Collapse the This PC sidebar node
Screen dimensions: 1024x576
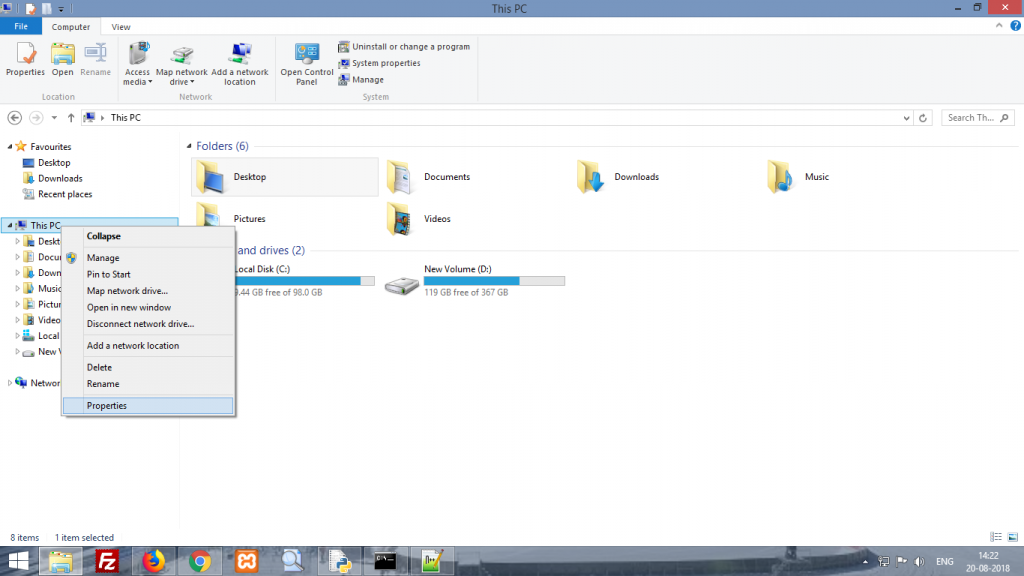click(x=104, y=236)
